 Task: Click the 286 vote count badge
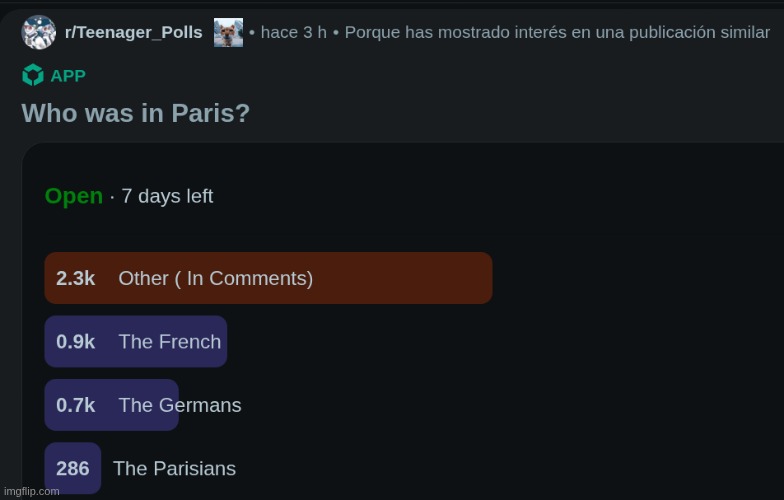point(72,468)
